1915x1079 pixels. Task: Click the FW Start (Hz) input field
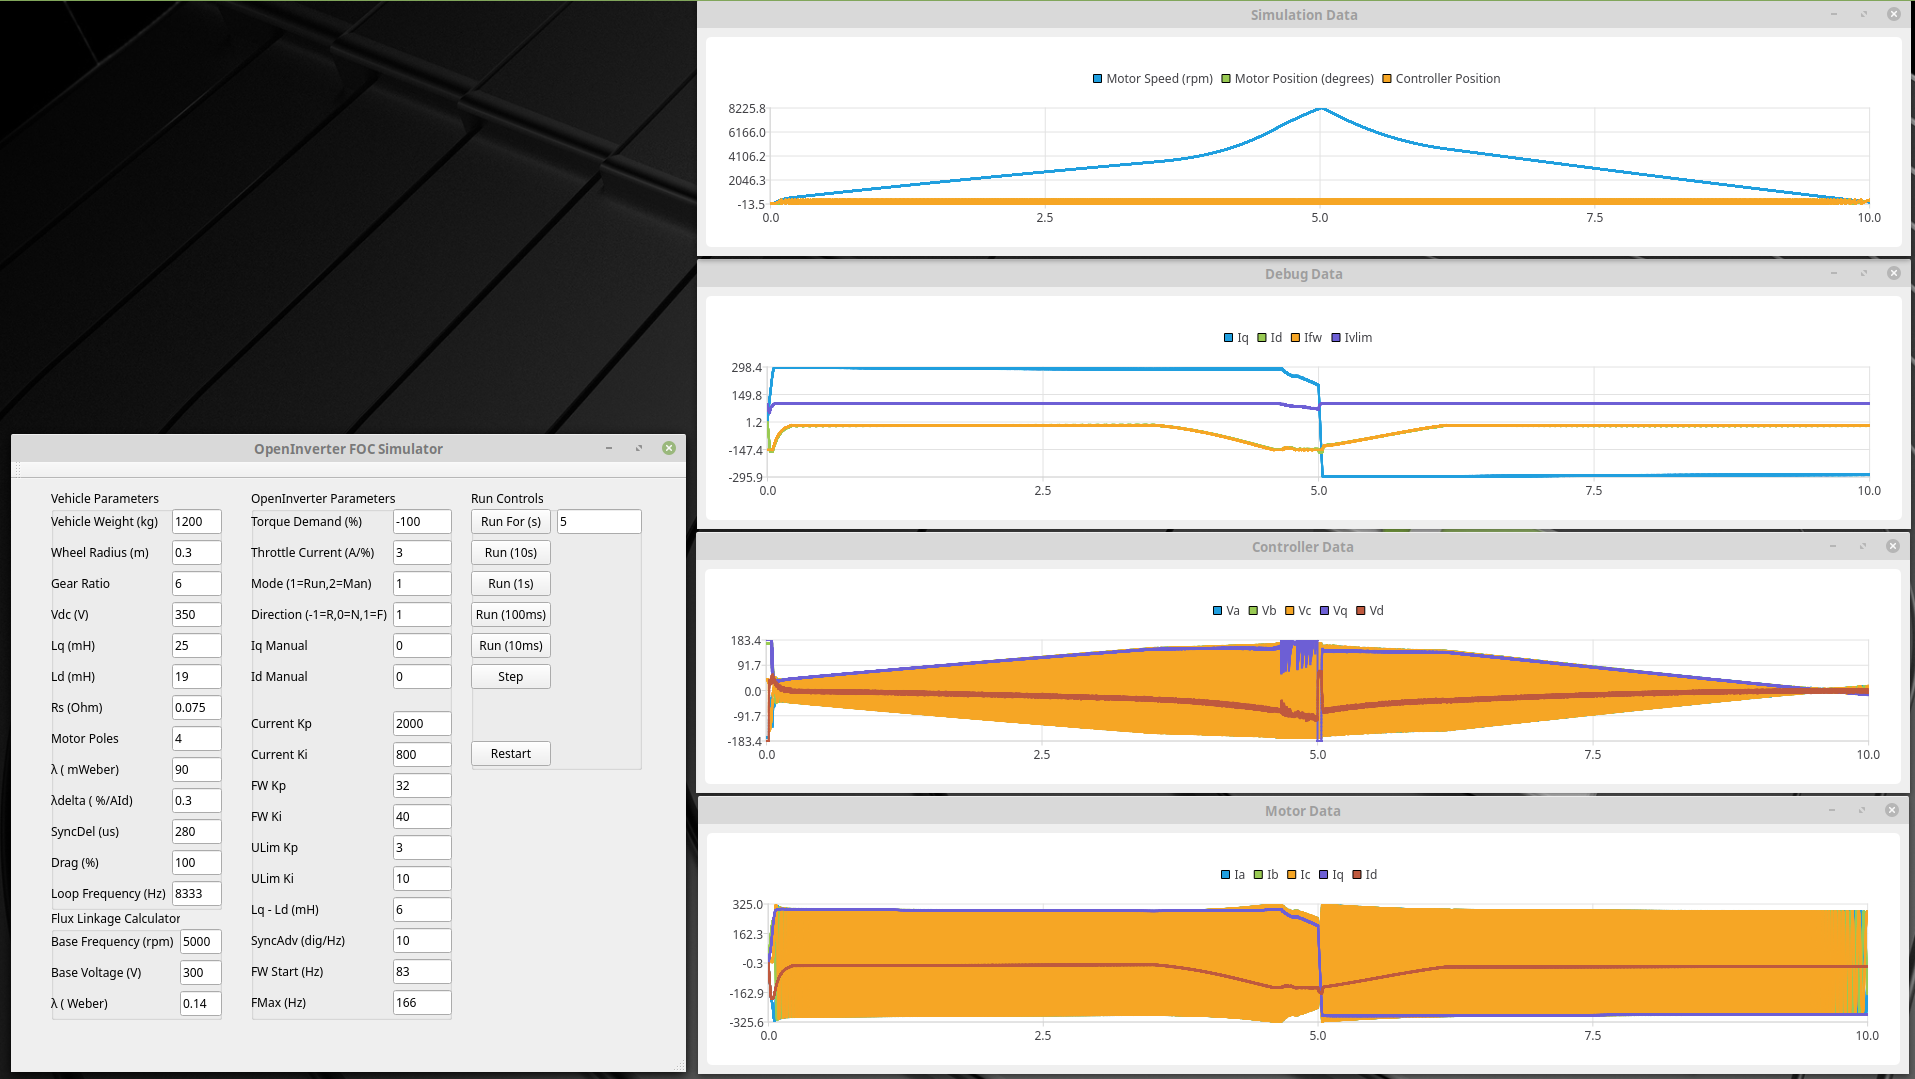421,972
